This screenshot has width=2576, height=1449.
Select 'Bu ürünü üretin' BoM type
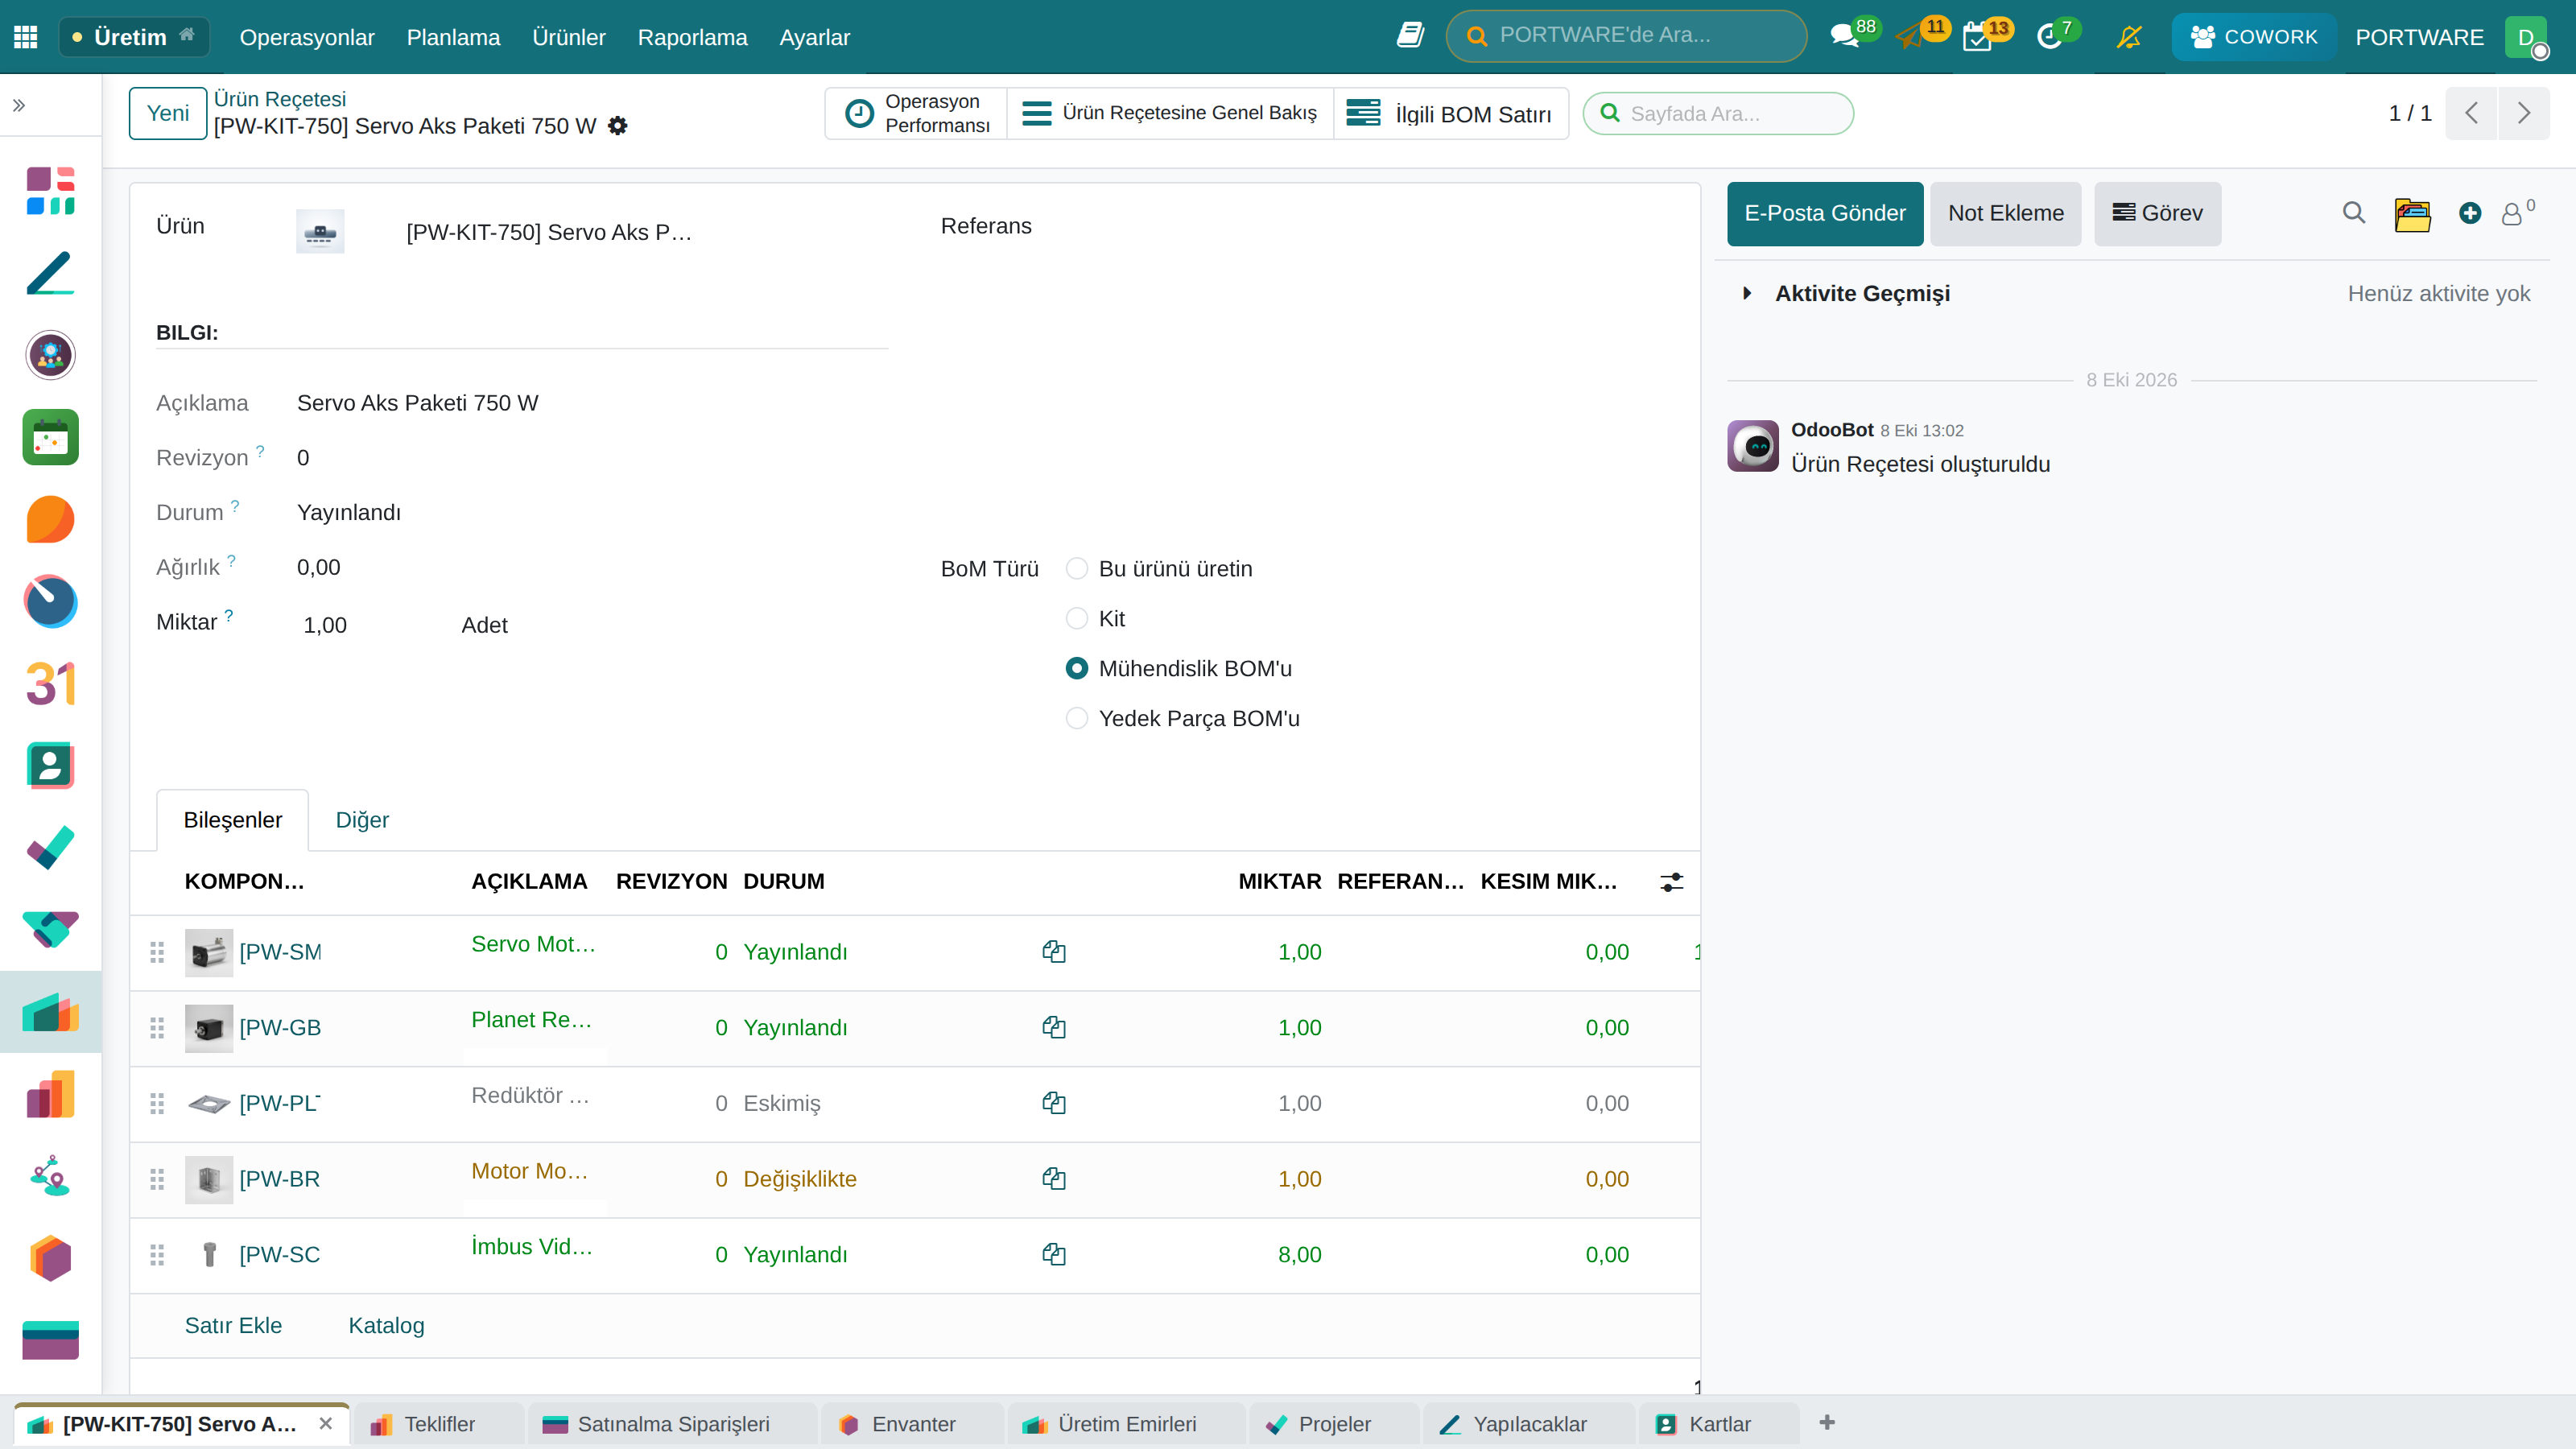1077,569
